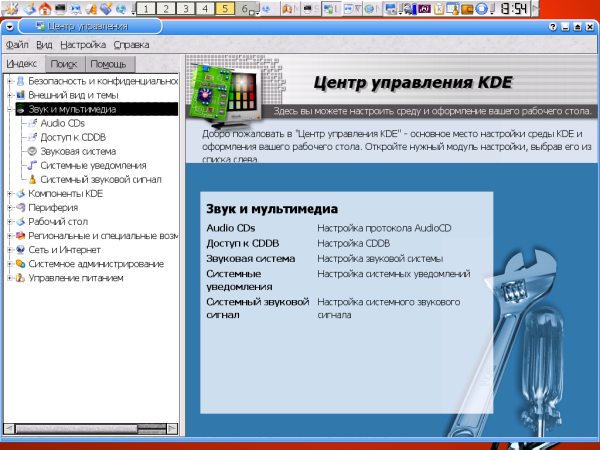Expand Внешний вид и темы node
This screenshot has height=450, width=600.
click(10, 95)
